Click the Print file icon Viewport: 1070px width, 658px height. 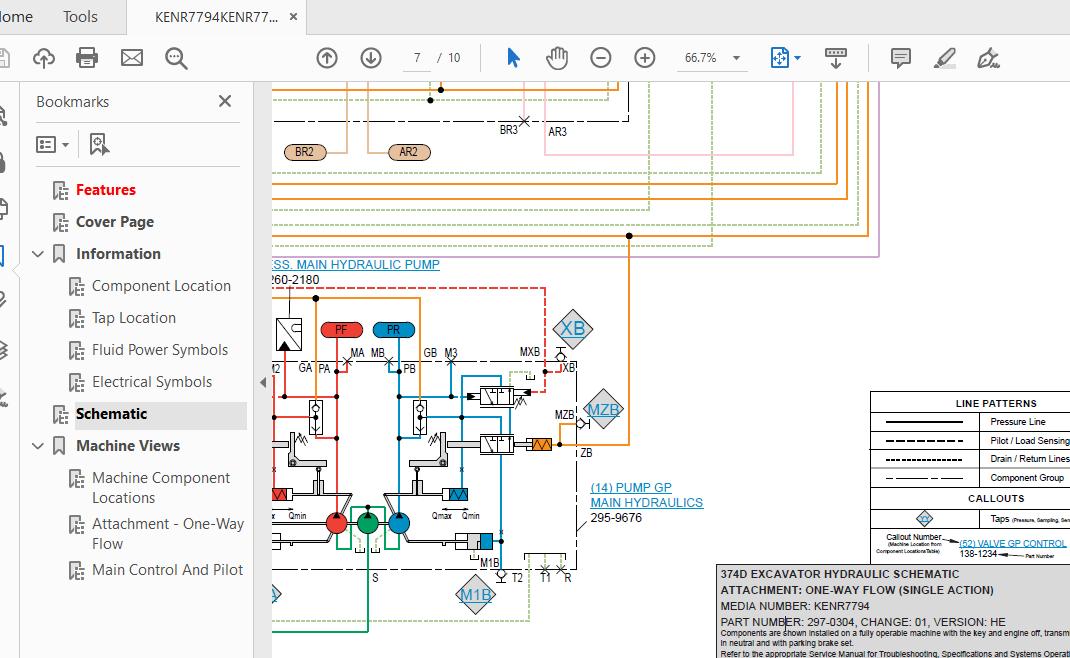(87, 58)
